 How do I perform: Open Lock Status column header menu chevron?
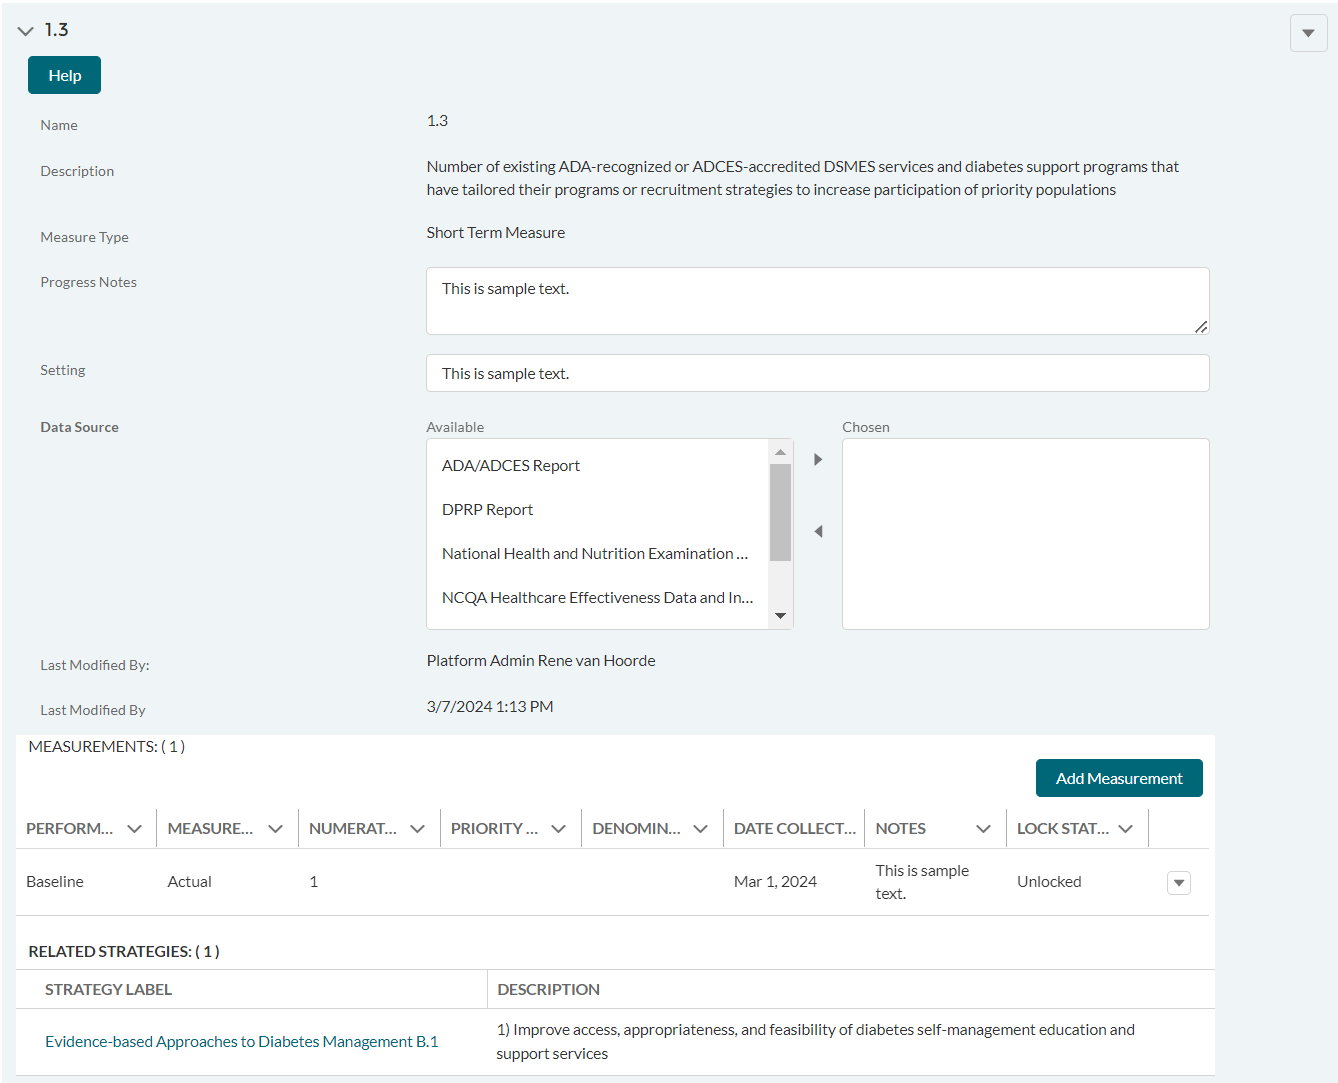click(x=1126, y=829)
